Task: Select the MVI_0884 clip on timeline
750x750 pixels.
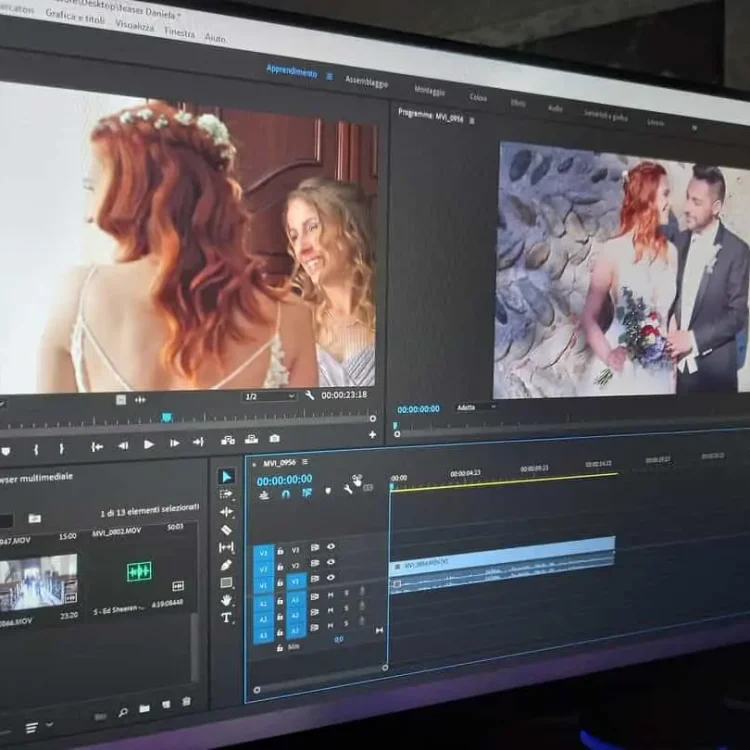Action: [502, 558]
